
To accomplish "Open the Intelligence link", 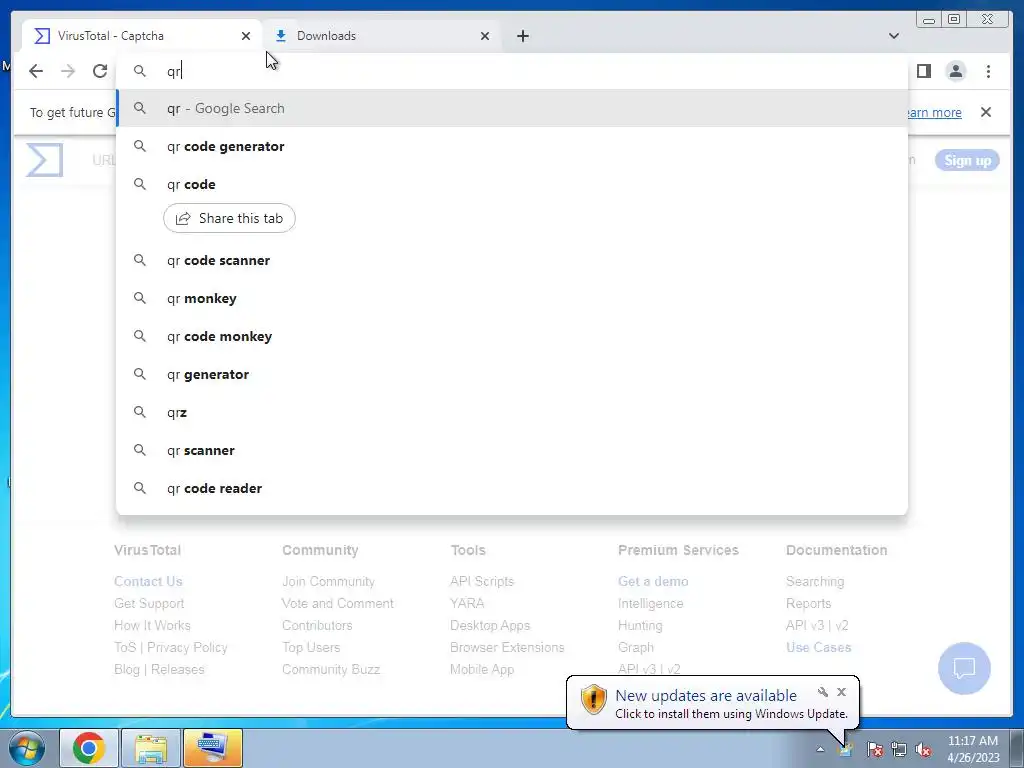I will click(x=650, y=603).
